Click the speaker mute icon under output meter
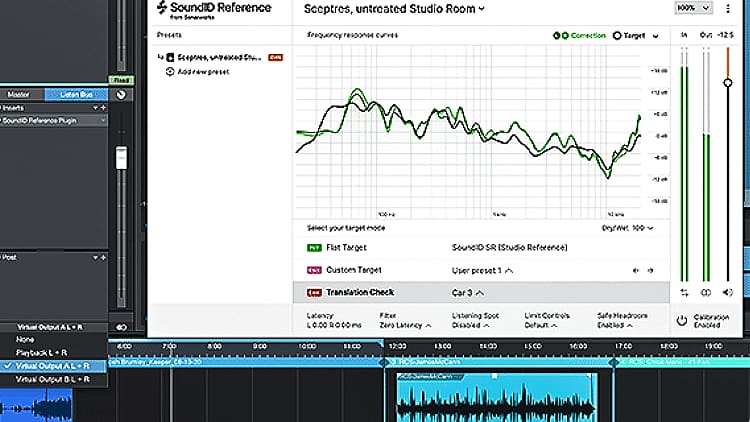Viewport: 750px width, 422px height. 728,292
